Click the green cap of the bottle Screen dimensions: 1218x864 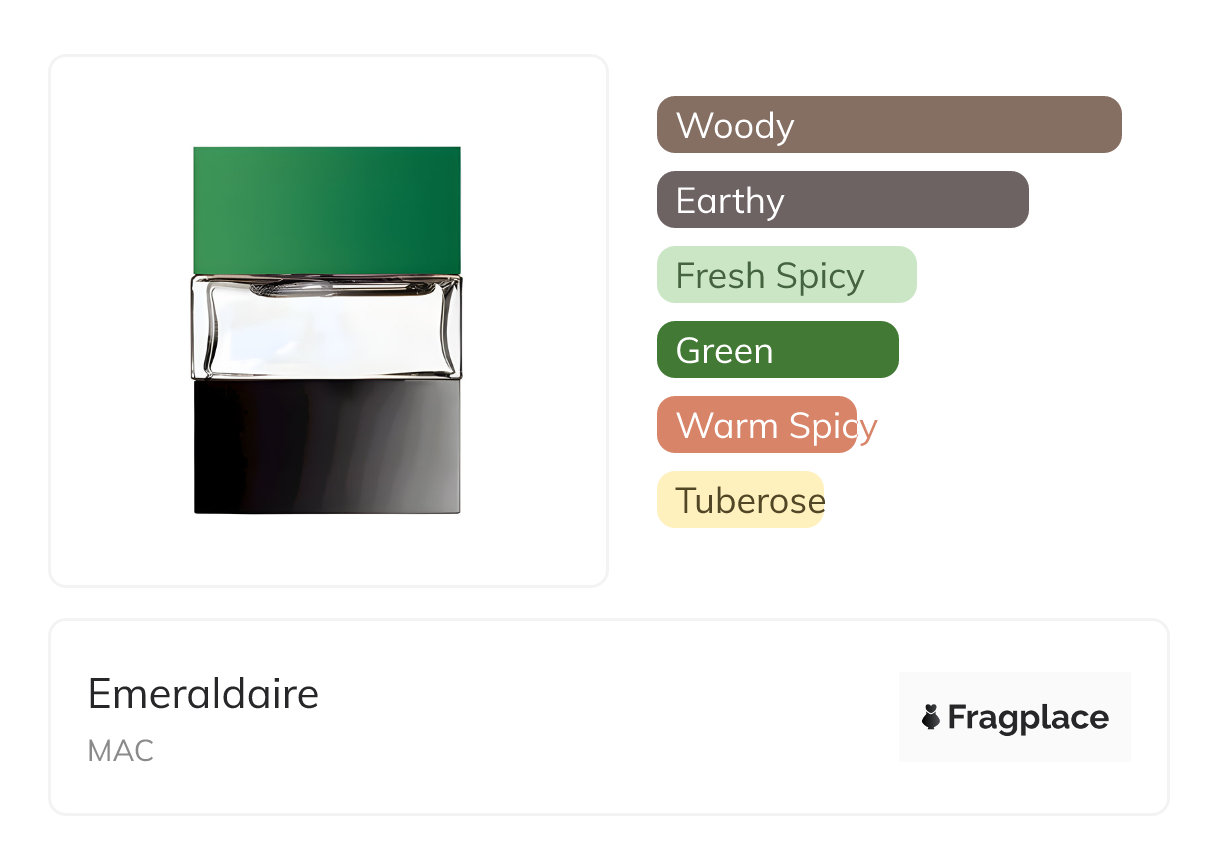pos(327,210)
